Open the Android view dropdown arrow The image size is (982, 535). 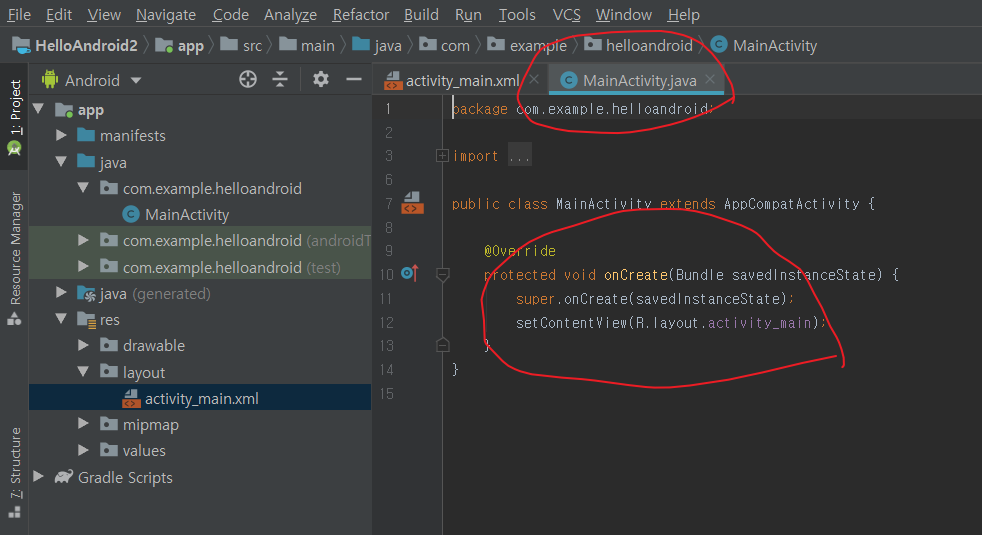click(136, 80)
